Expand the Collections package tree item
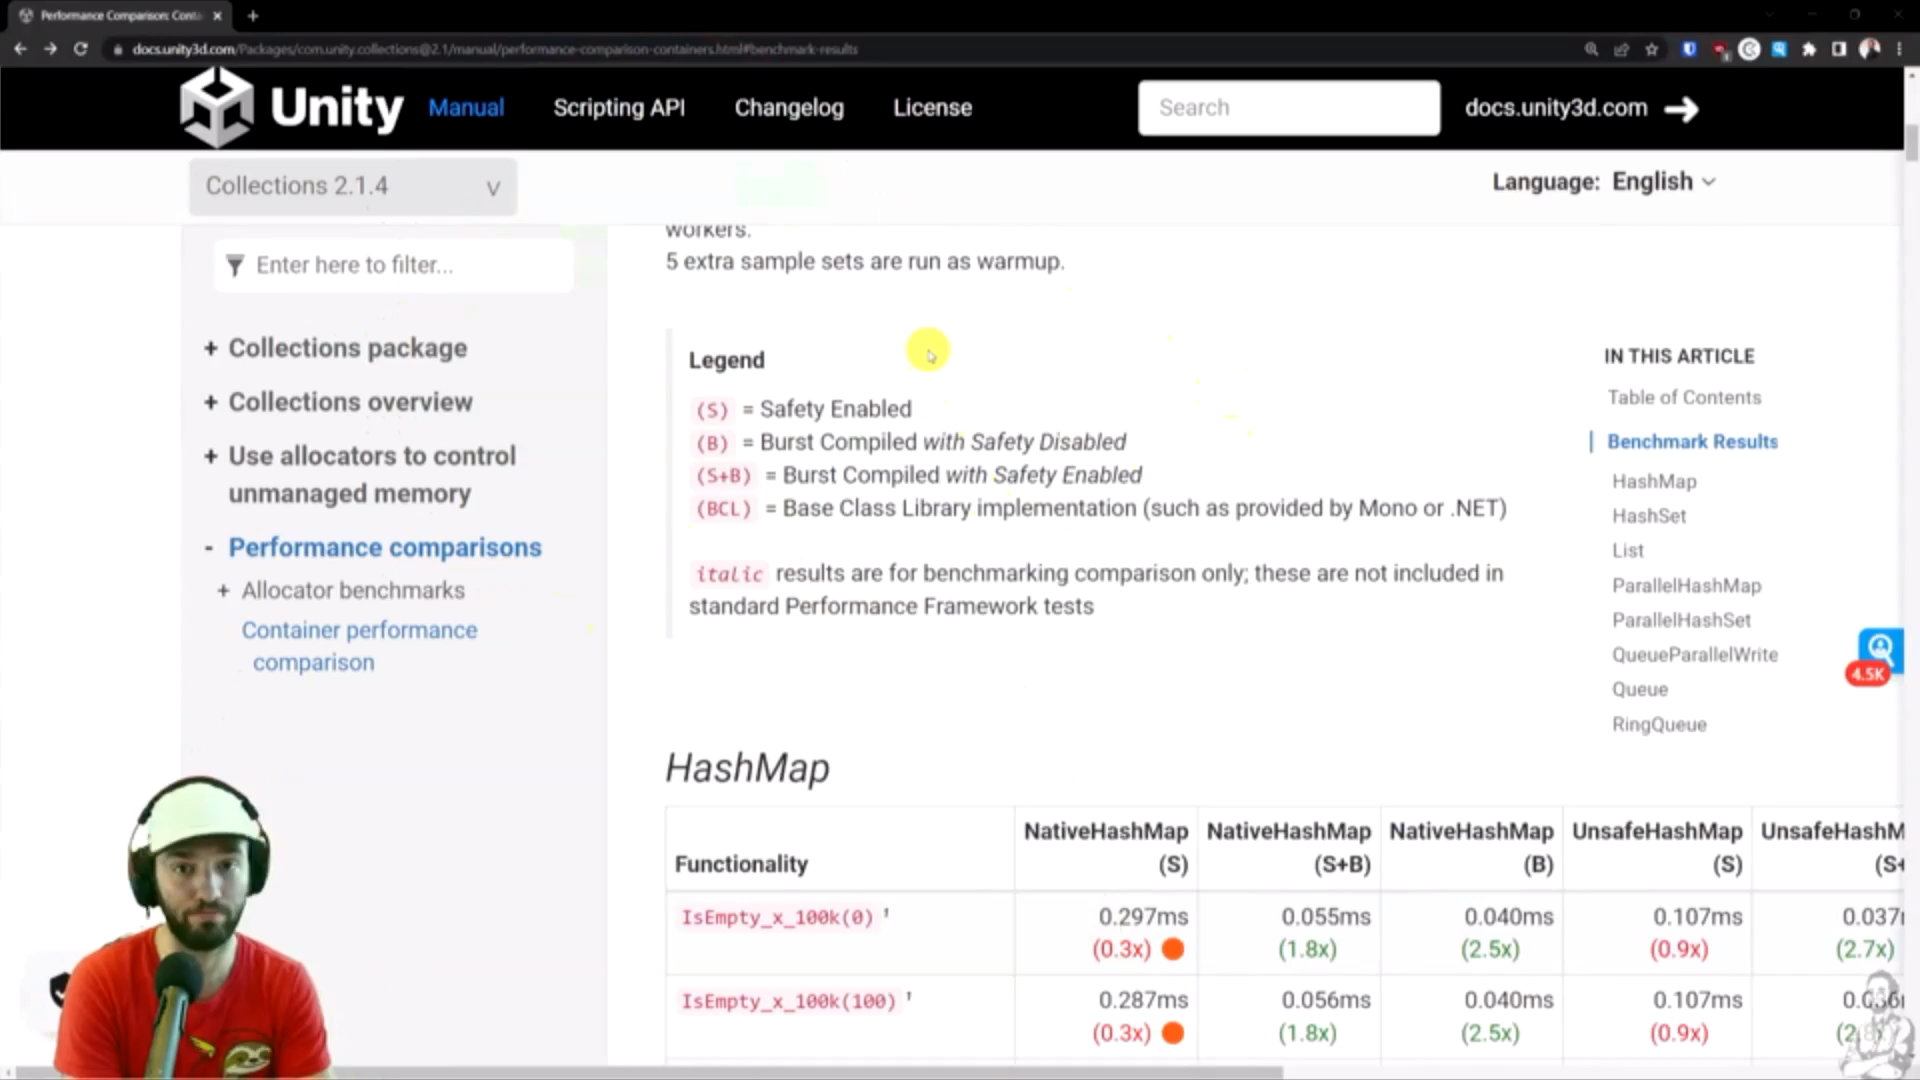1920x1080 pixels. pyautogui.click(x=211, y=349)
